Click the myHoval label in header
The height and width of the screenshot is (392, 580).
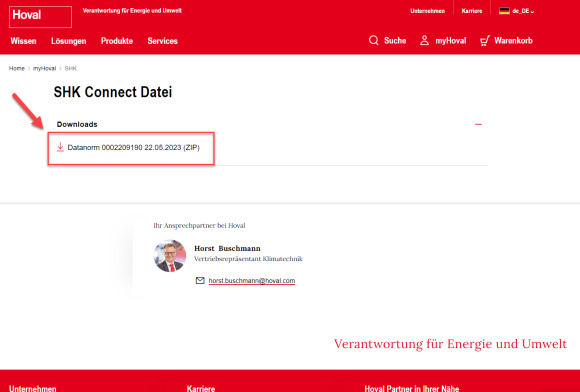point(451,41)
